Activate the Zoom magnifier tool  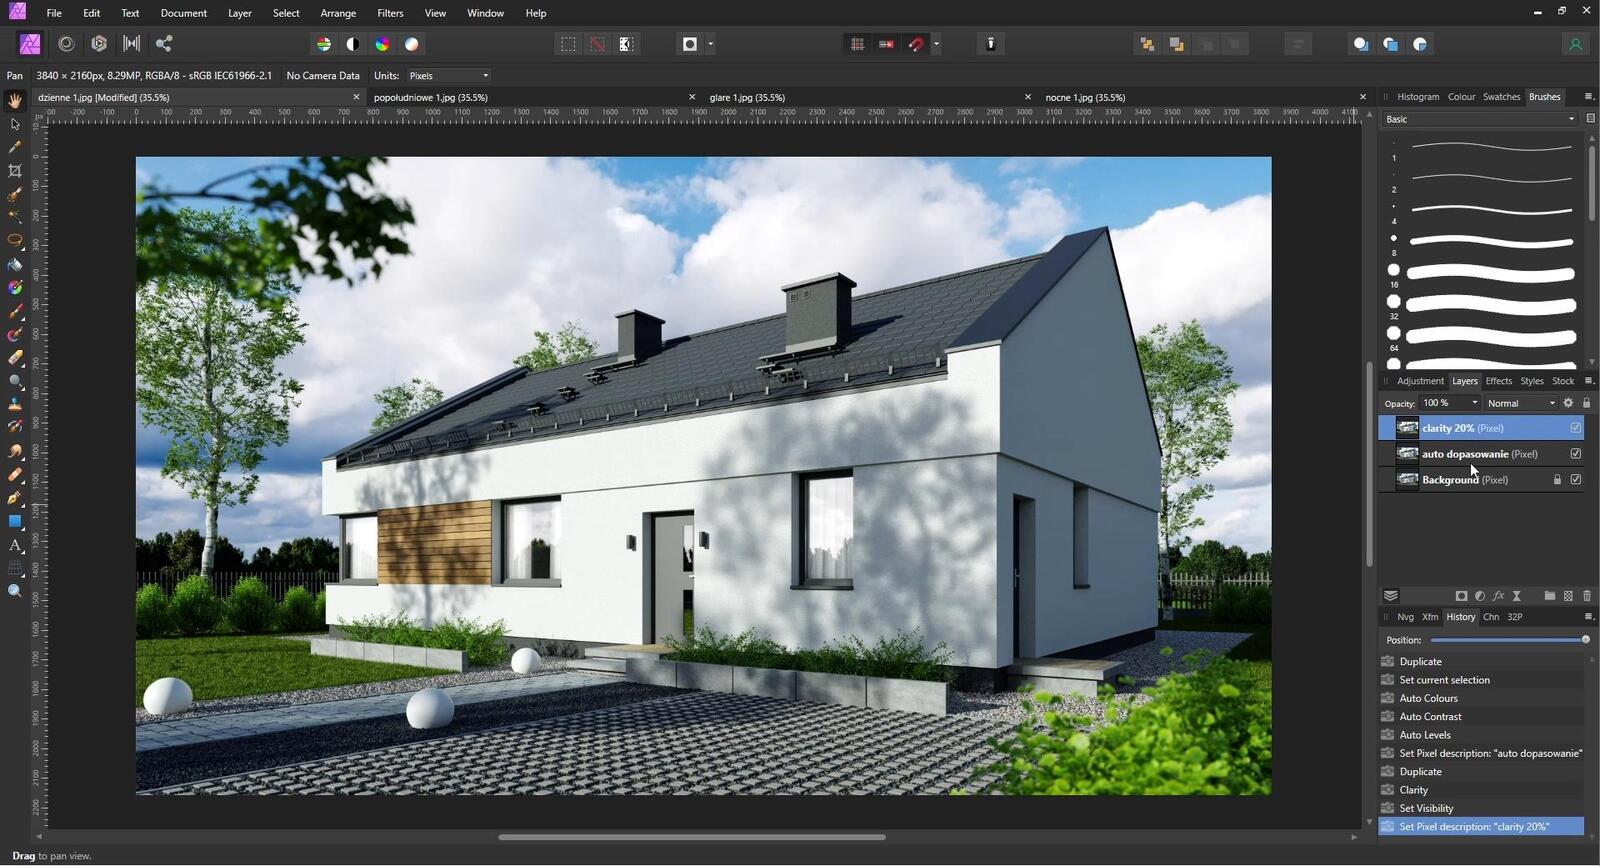tap(15, 591)
